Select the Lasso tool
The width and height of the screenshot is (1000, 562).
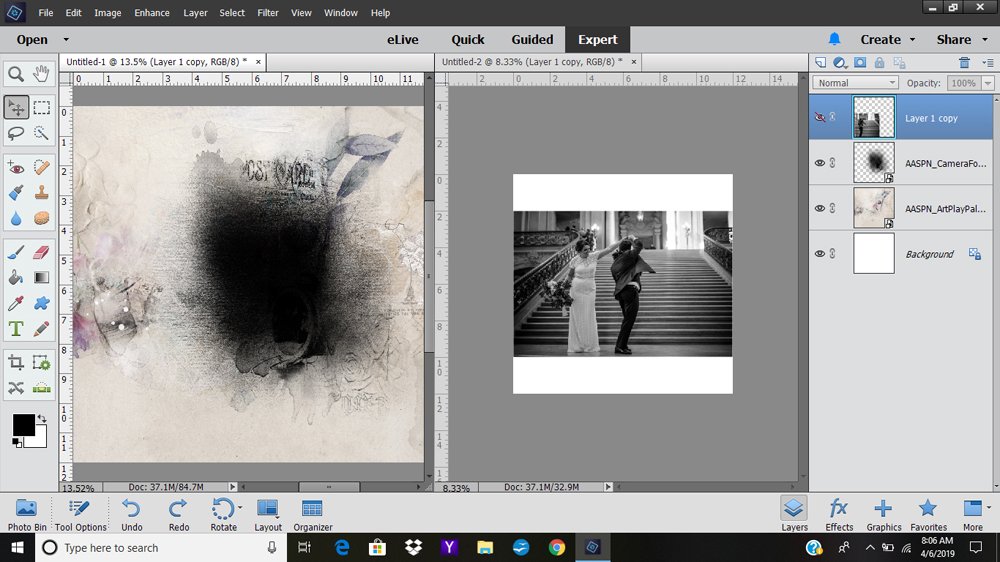coord(16,133)
